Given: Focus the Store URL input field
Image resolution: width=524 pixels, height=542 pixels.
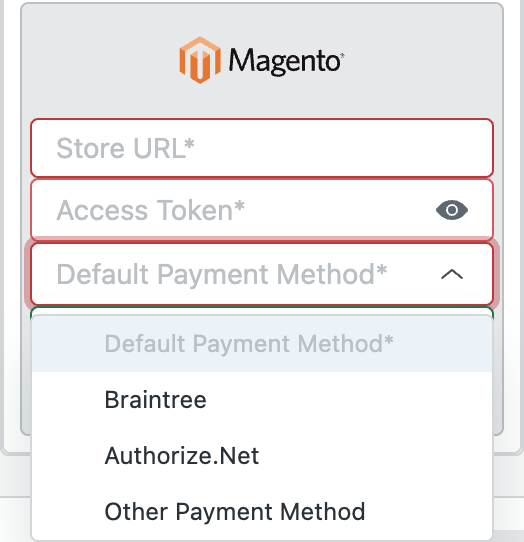Looking at the screenshot, I should (x=262, y=148).
